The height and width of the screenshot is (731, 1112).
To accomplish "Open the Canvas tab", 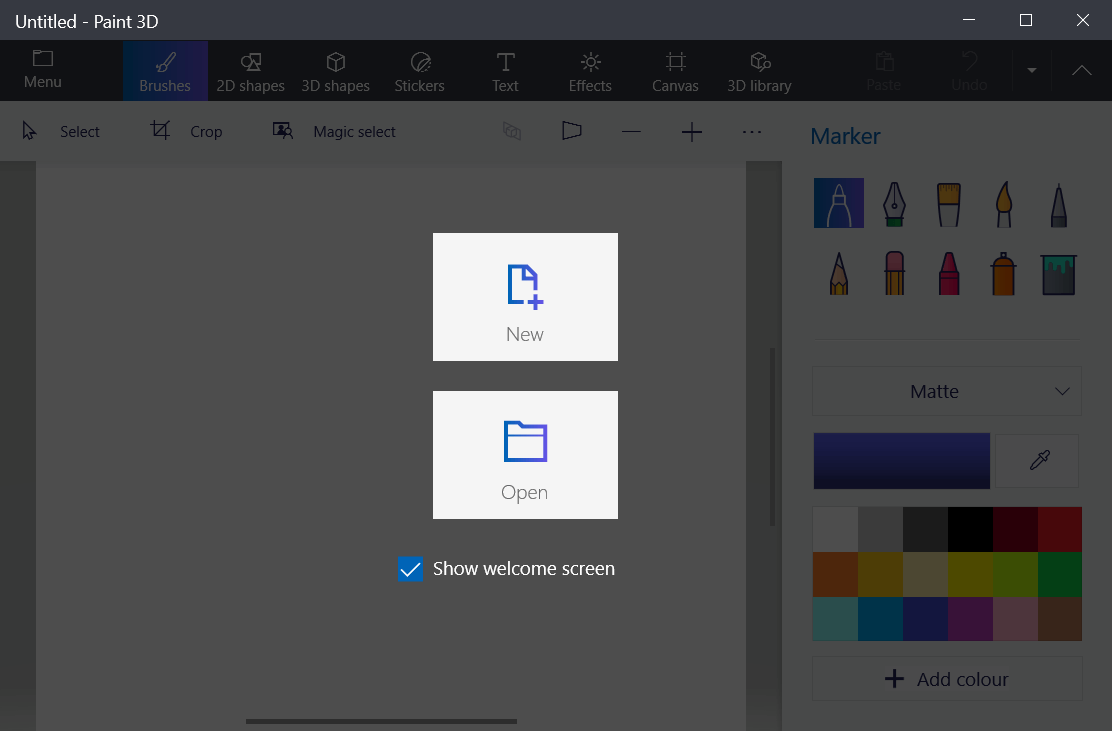I will click(x=675, y=71).
